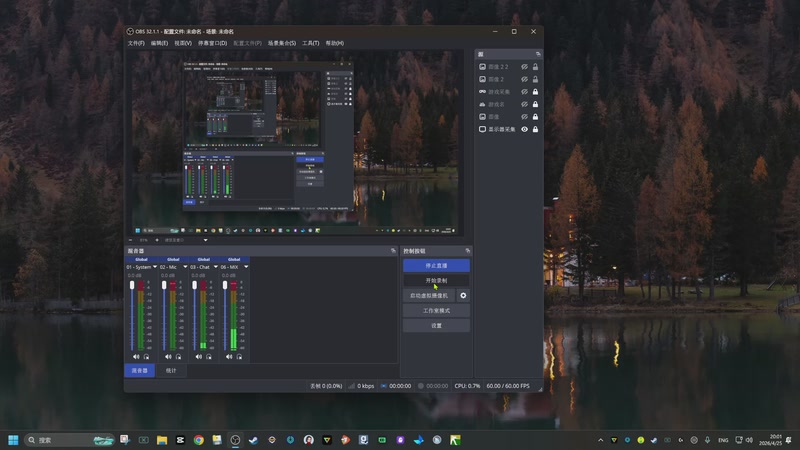The width and height of the screenshot is (800, 450).
Task: Lock the 图像 2 2 source
Action: tap(535, 66)
